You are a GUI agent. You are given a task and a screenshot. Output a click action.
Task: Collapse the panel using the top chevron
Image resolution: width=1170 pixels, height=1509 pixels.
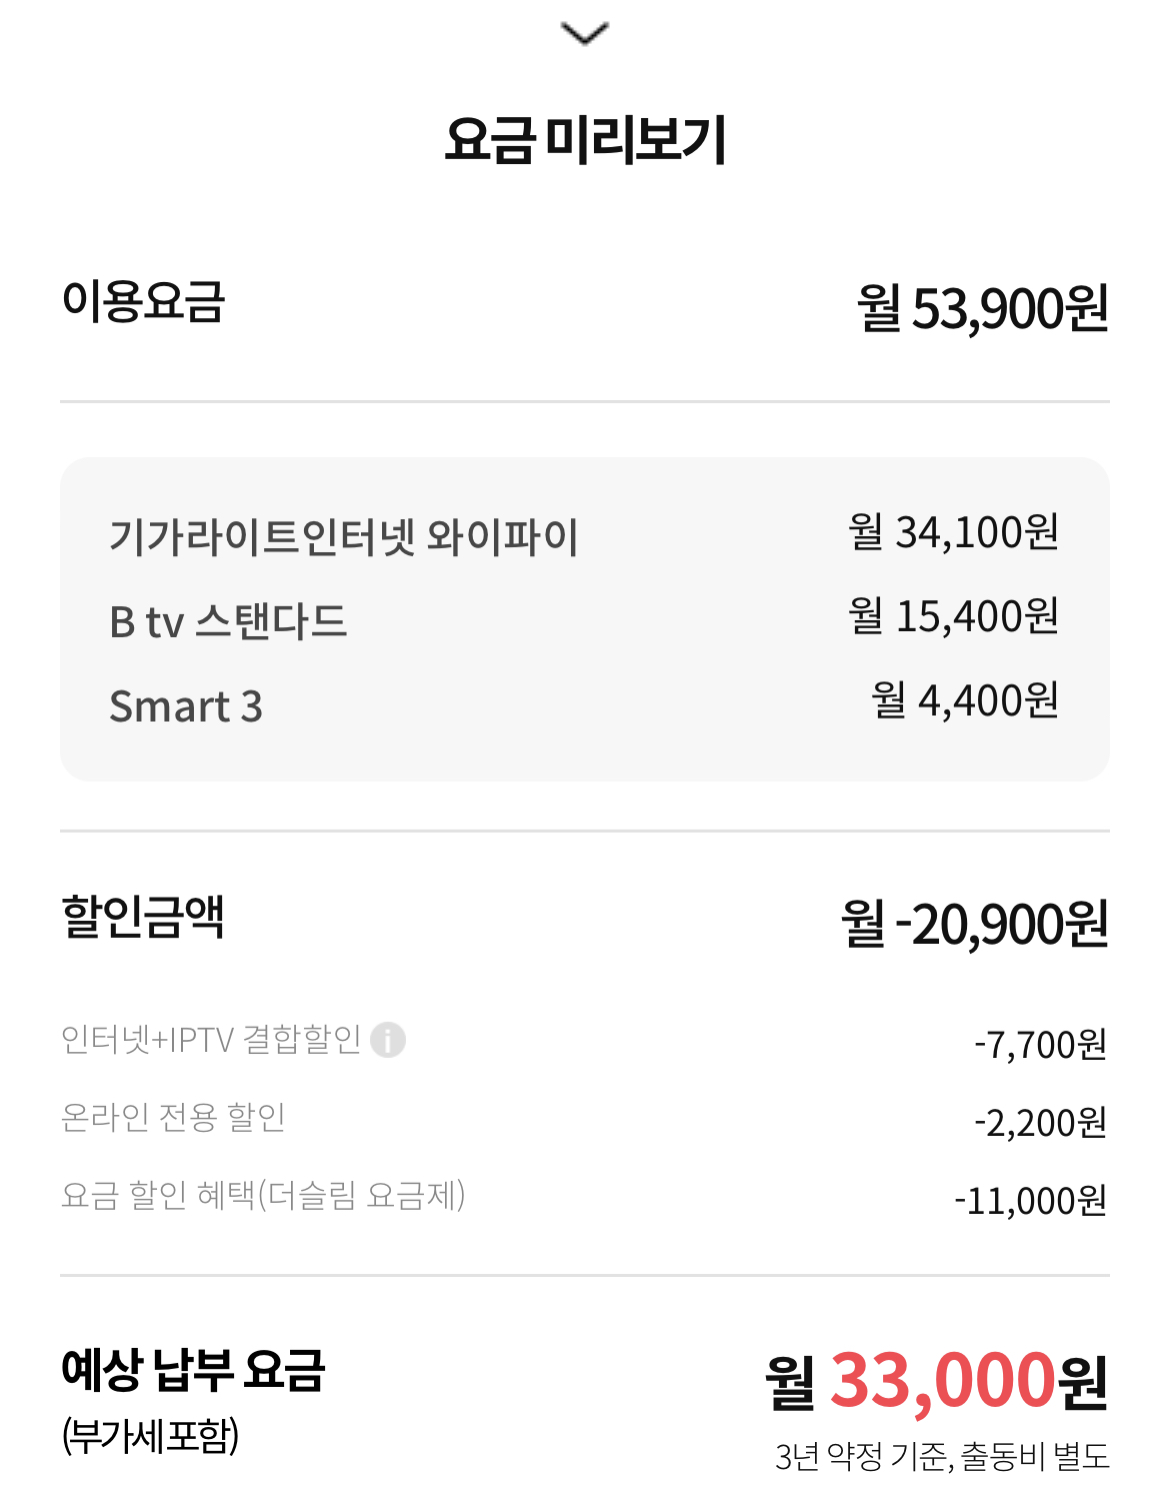(585, 34)
